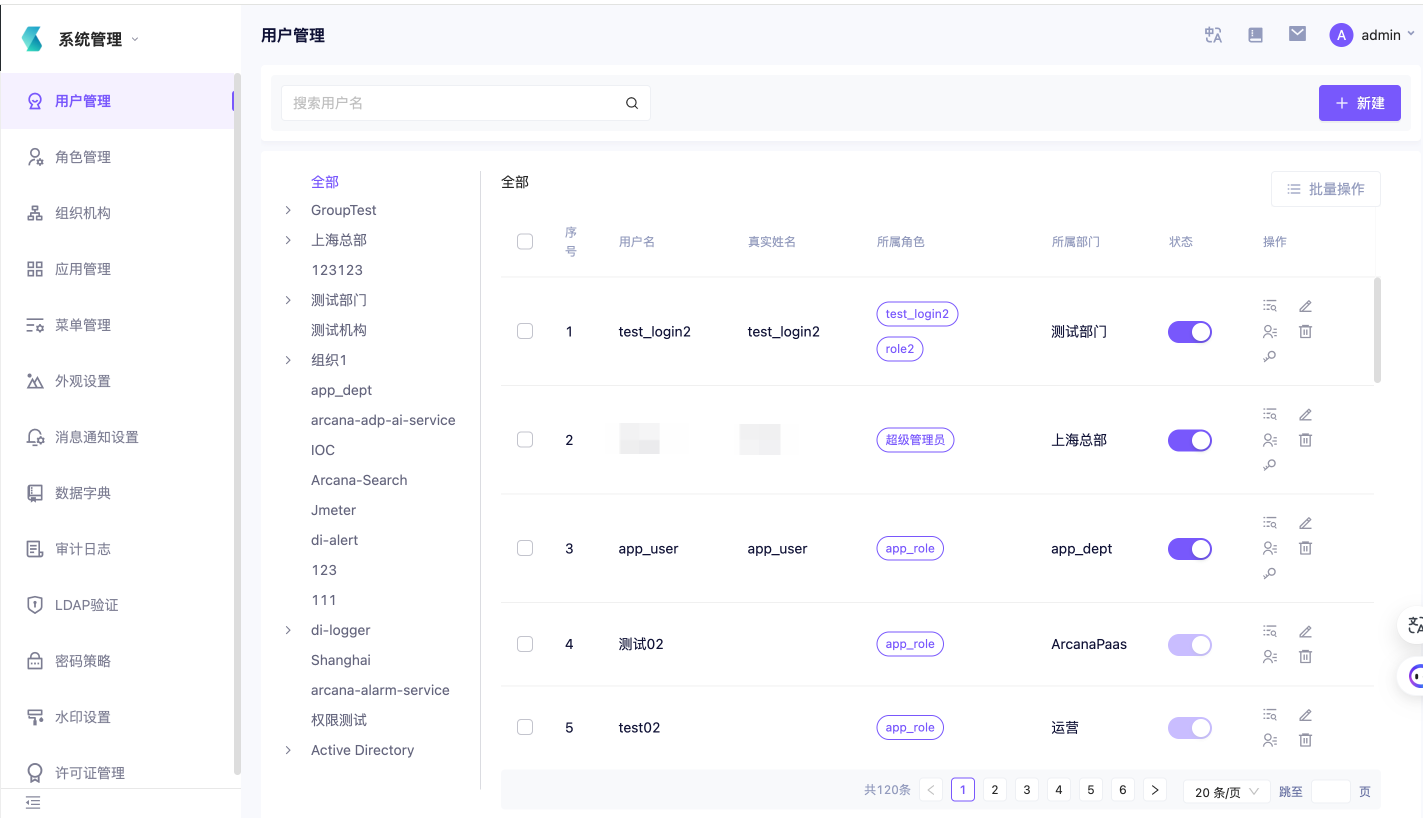Viewport: 1423px width, 818px height.
Task: Click the details icon for test02 row
Action: [1270, 715]
